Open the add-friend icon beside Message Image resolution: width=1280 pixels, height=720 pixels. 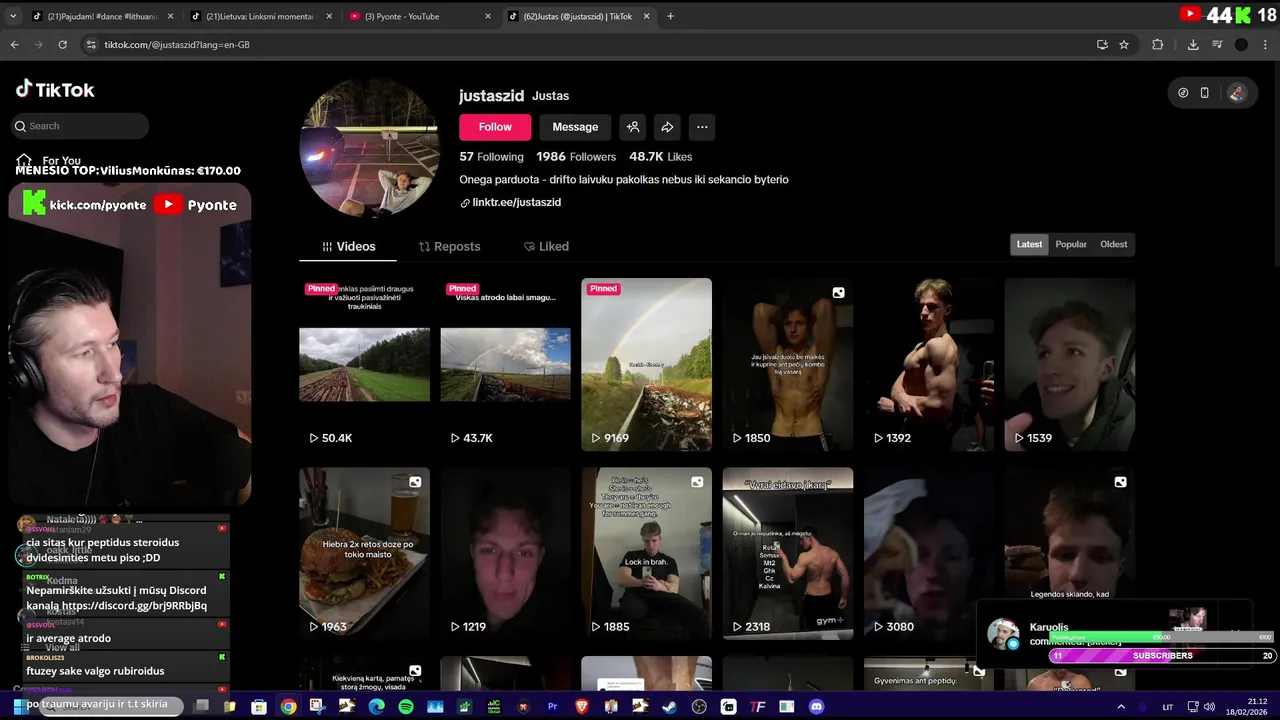point(633,127)
